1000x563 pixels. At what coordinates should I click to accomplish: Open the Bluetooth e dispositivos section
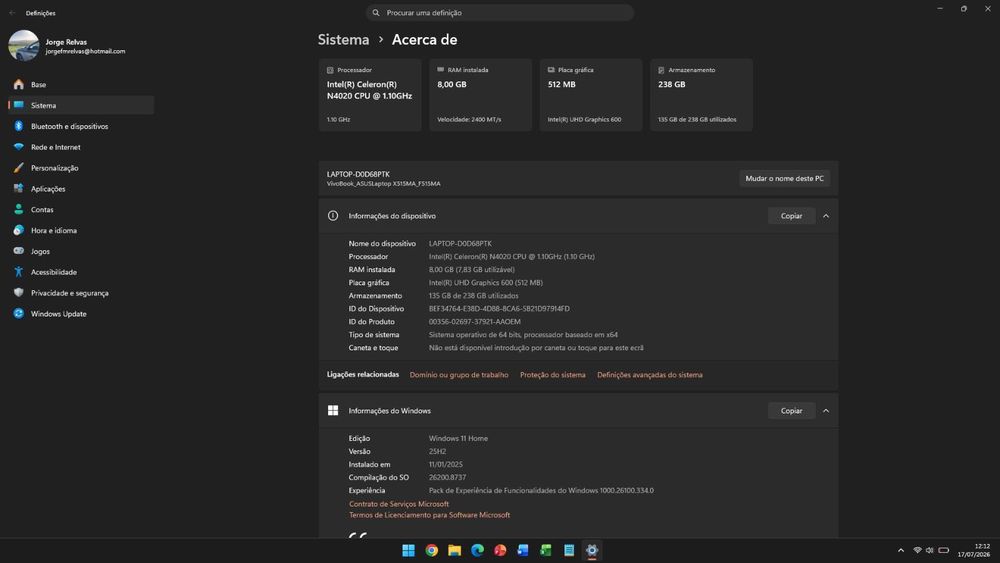pos(81,126)
